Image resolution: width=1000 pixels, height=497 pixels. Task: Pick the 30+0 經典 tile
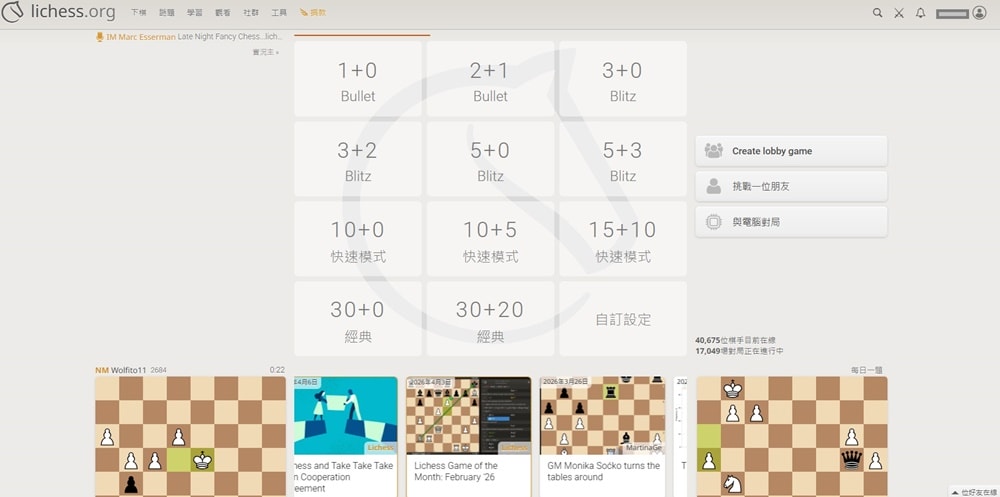coord(358,319)
